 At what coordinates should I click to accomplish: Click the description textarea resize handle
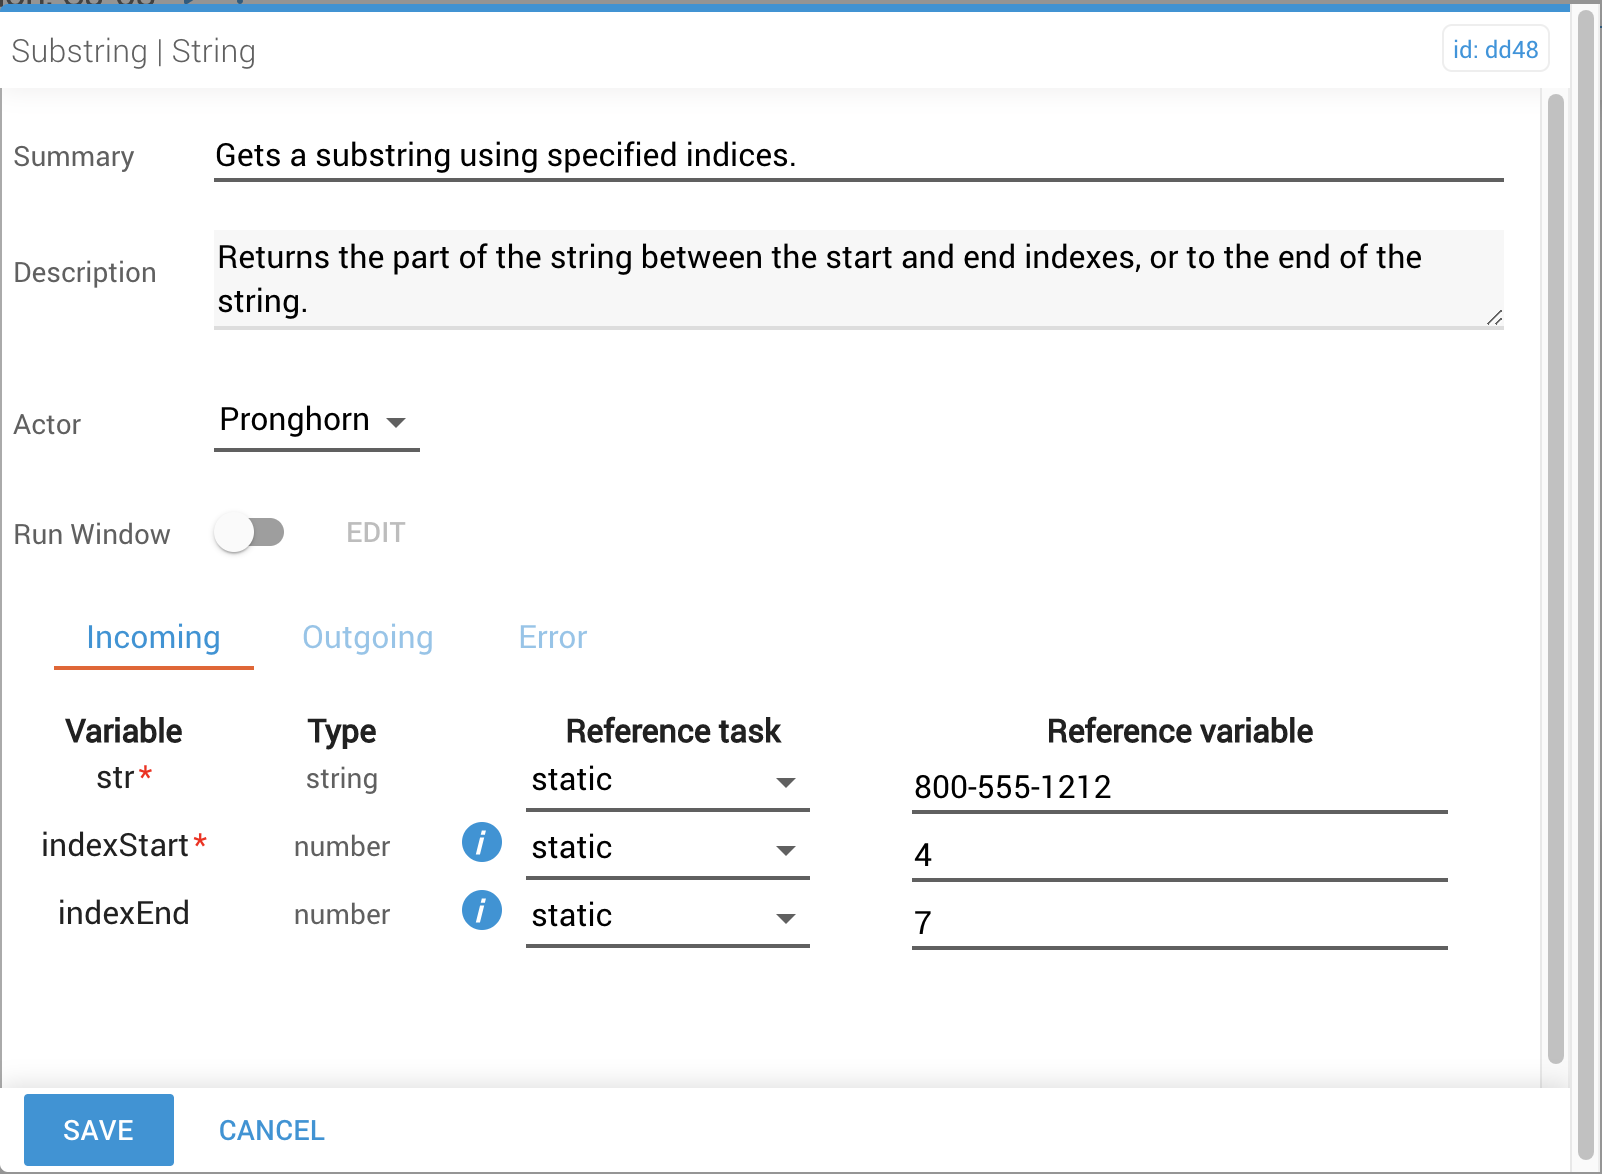tap(1494, 317)
